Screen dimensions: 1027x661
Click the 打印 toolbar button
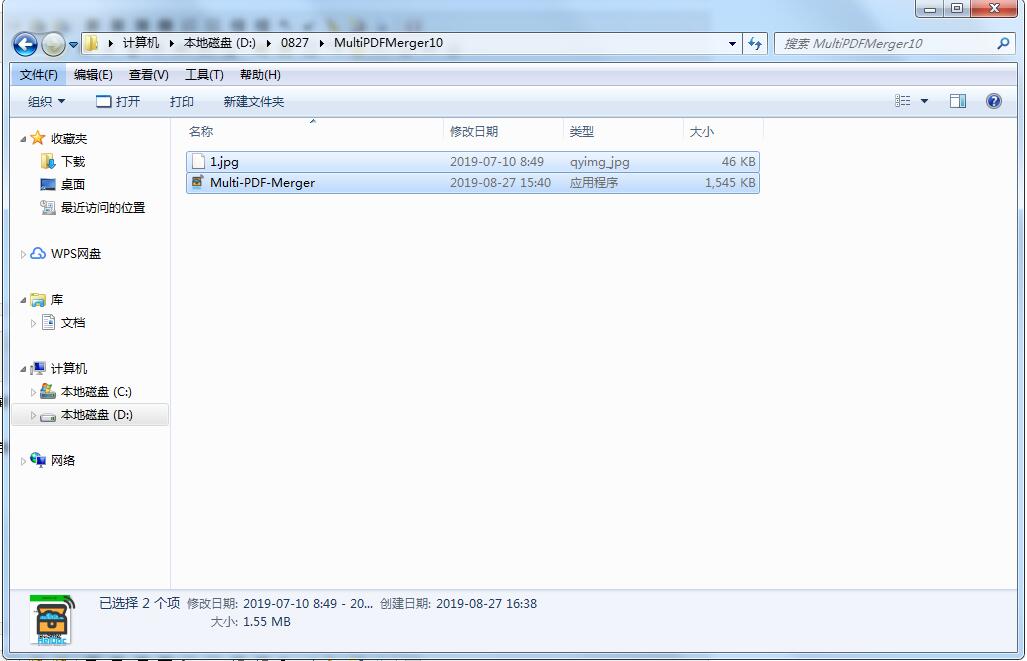[x=181, y=102]
